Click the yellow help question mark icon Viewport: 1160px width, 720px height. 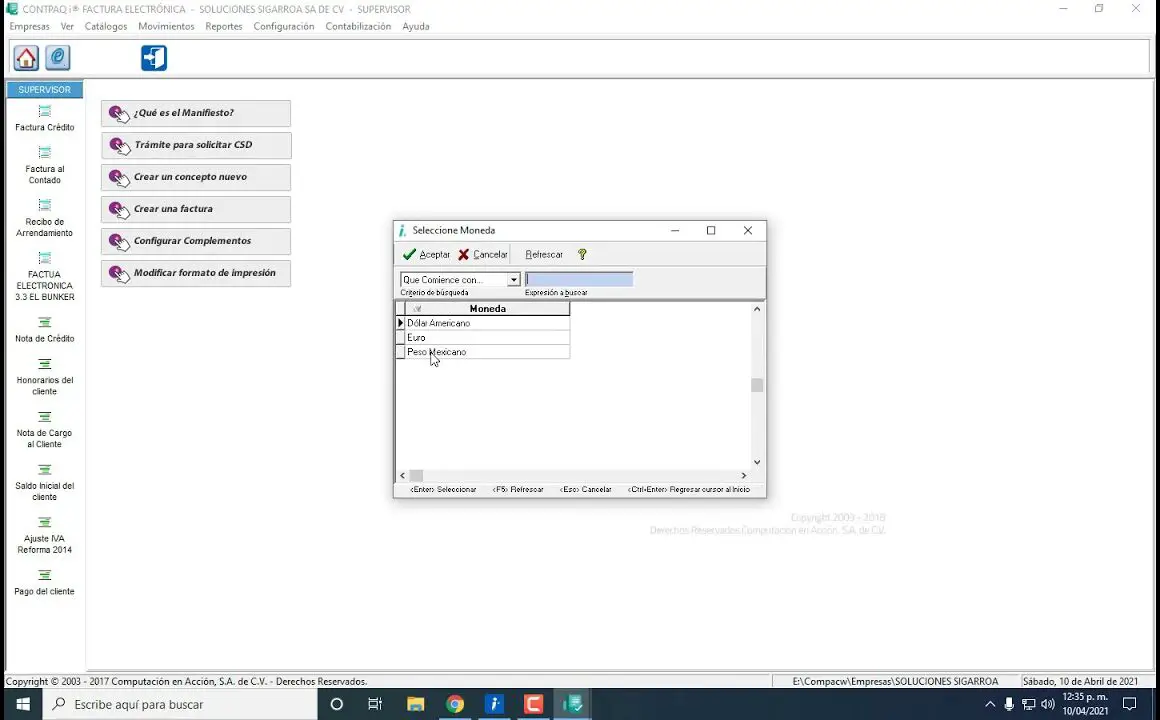tap(582, 255)
